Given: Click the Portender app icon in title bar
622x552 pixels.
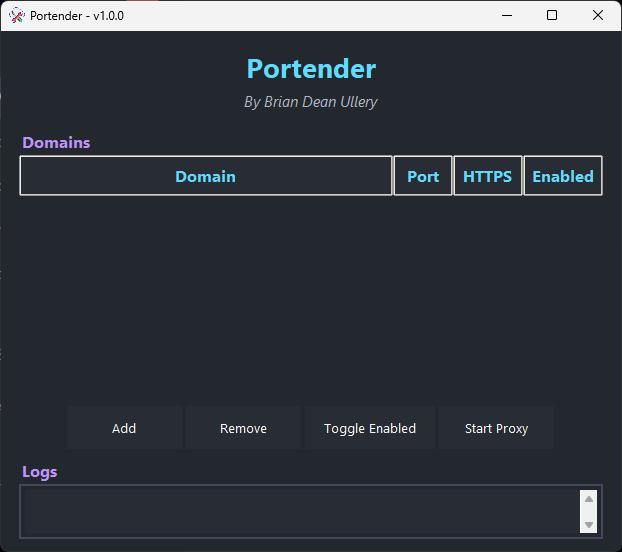Looking at the screenshot, I should coord(16,15).
